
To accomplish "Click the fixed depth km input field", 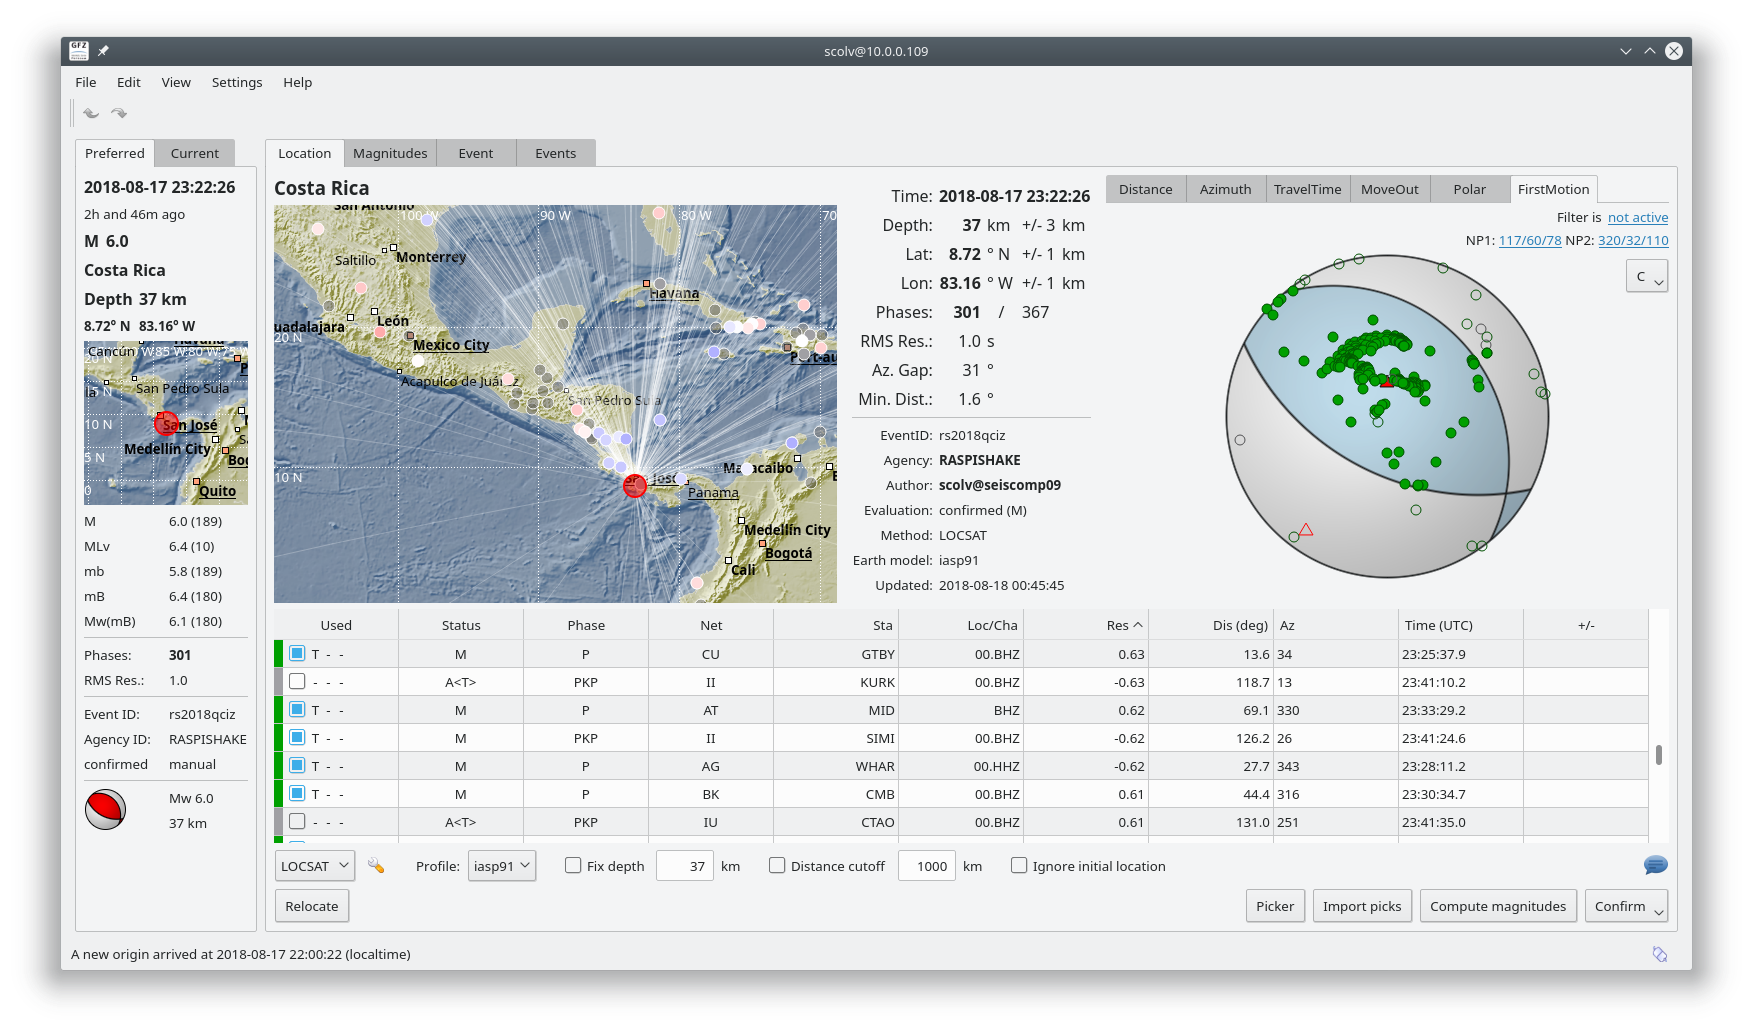I will coord(684,866).
